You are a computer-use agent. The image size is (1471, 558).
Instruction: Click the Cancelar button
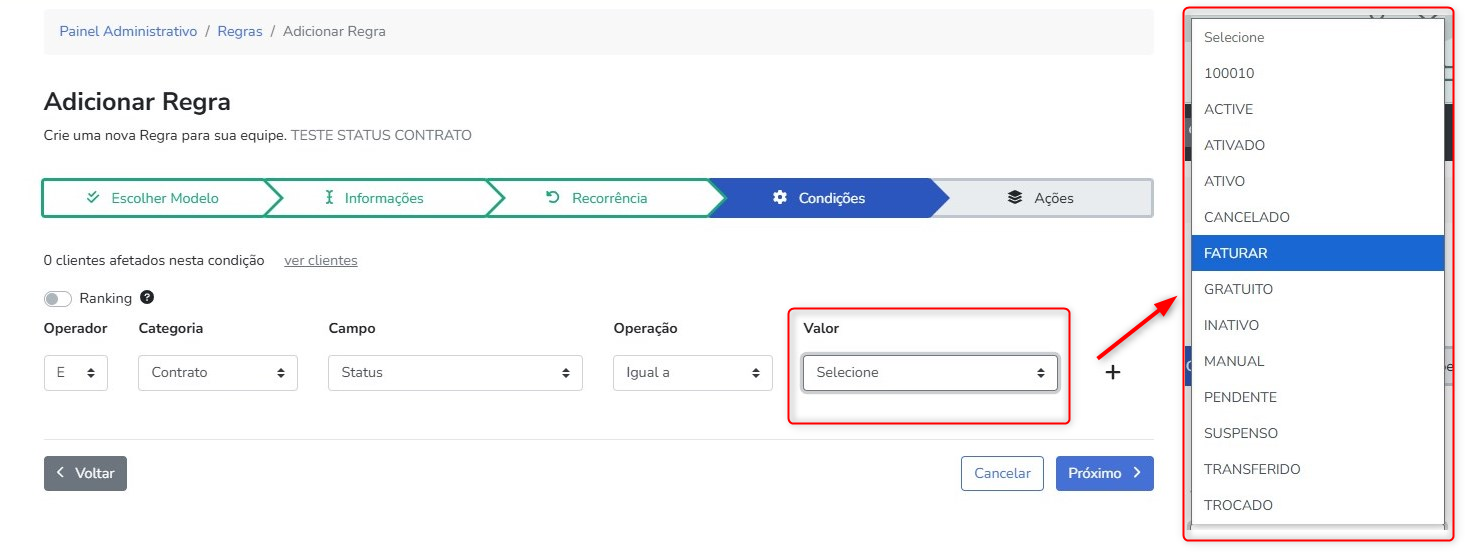(x=1002, y=474)
